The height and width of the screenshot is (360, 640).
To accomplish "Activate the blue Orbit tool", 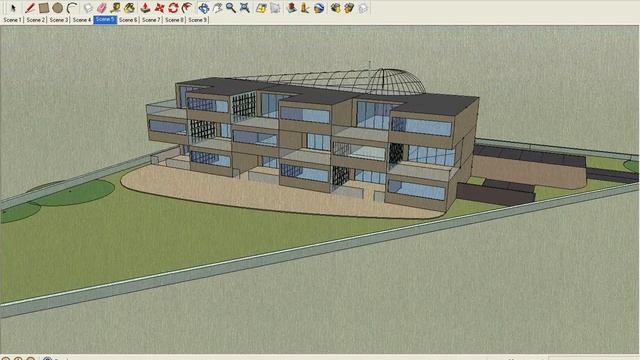I will pyautogui.click(x=203, y=8).
